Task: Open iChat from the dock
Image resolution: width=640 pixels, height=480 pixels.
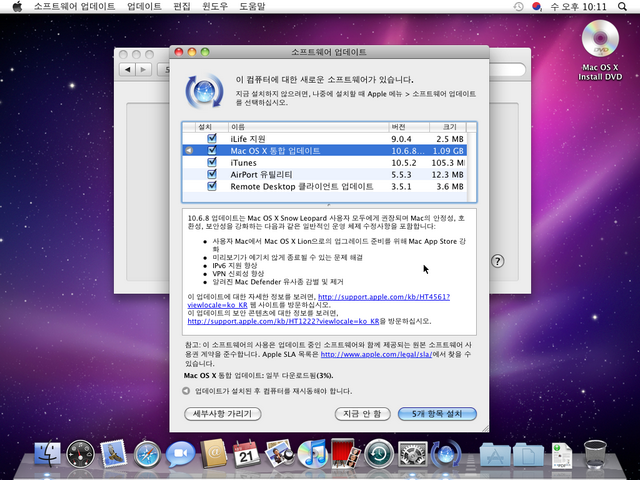Action: pyautogui.click(x=180, y=454)
